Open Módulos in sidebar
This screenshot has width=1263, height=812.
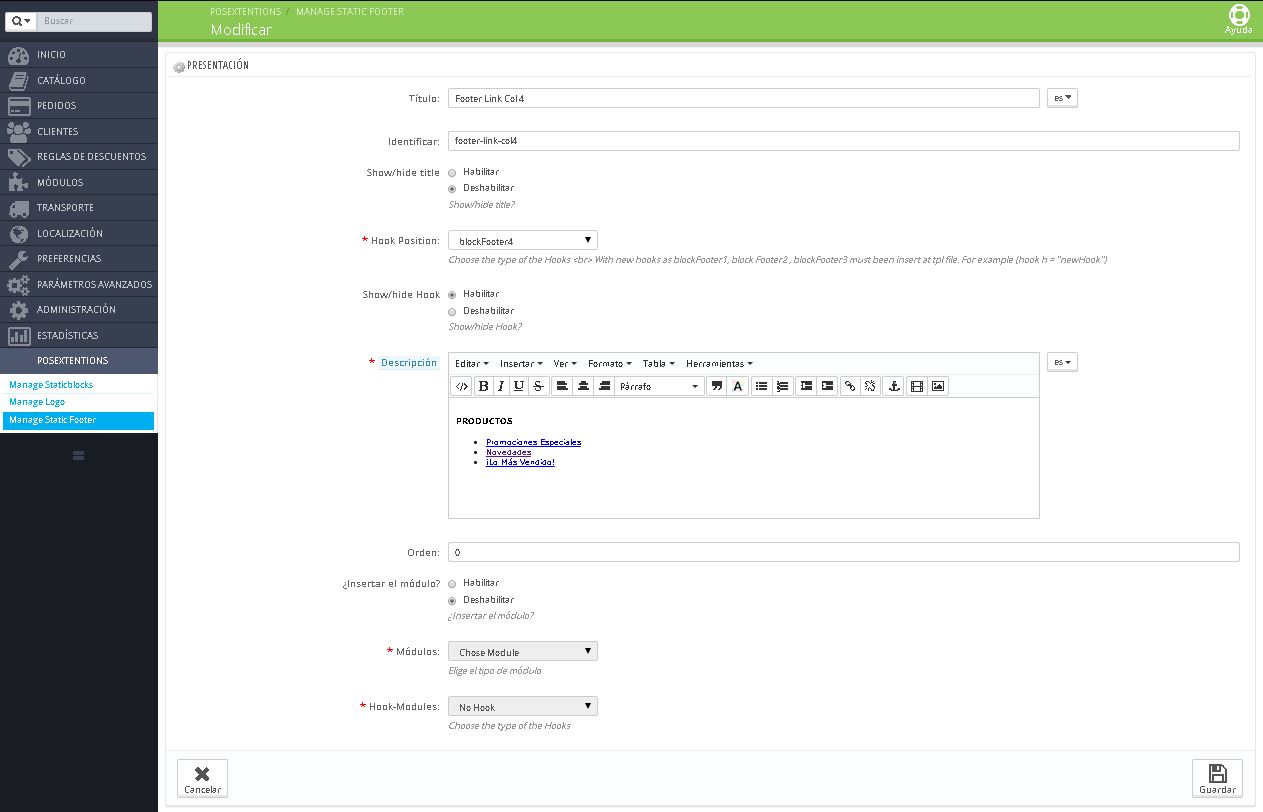pos(79,182)
